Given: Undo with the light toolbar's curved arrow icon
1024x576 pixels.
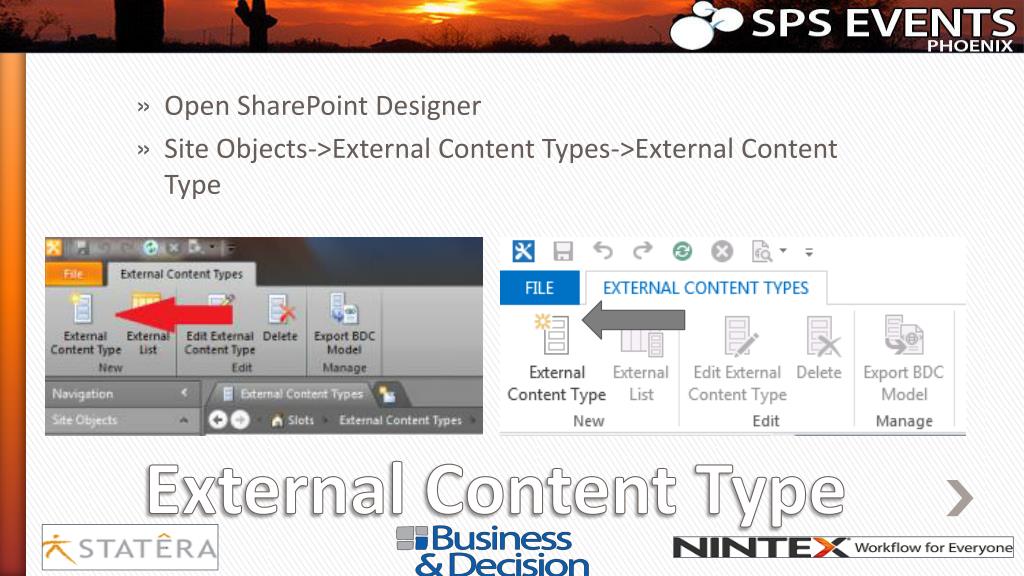Looking at the screenshot, I should coord(603,251).
